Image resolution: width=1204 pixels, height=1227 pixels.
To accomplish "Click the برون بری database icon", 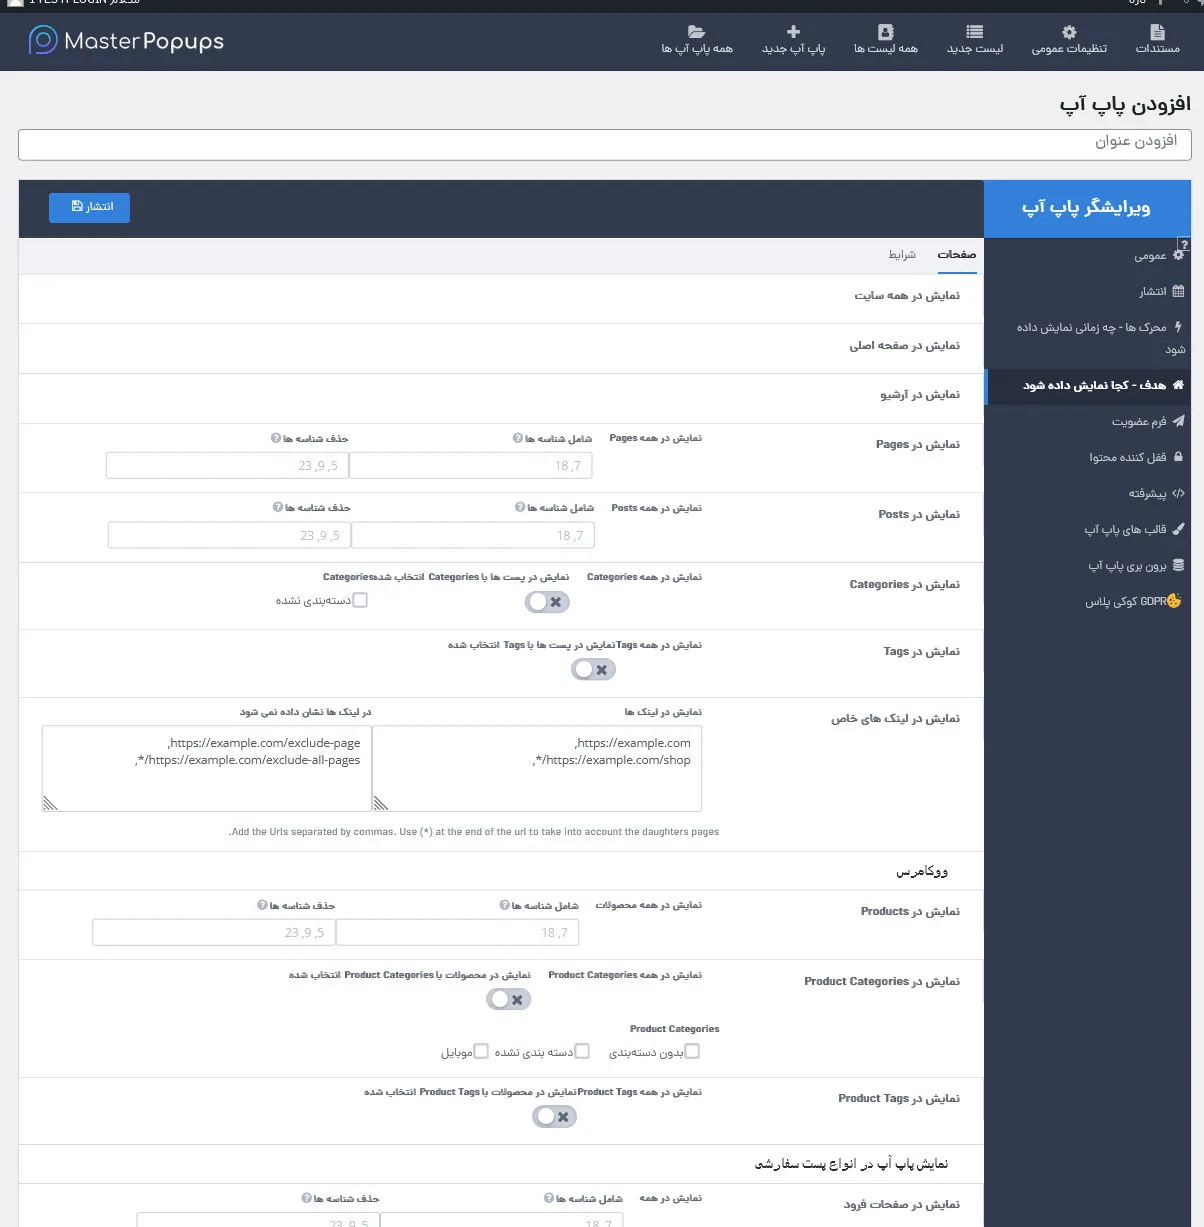I will 1178,565.
